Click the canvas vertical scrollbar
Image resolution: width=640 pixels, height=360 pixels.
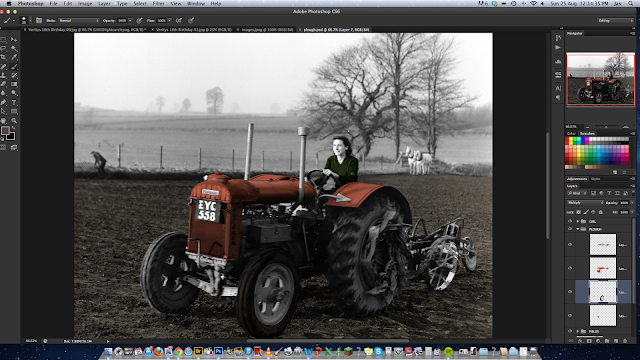tap(548, 186)
